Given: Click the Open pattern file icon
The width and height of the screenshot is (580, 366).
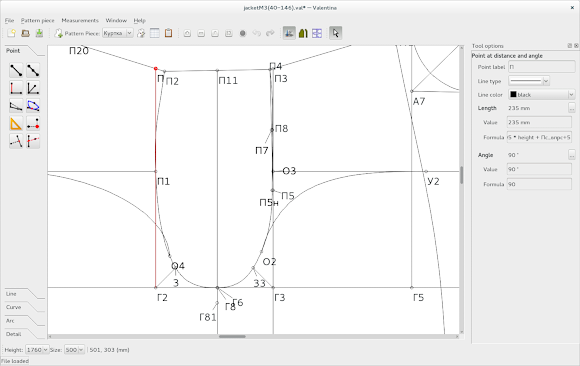Looking at the screenshot, I should pyautogui.click(x=25, y=33).
